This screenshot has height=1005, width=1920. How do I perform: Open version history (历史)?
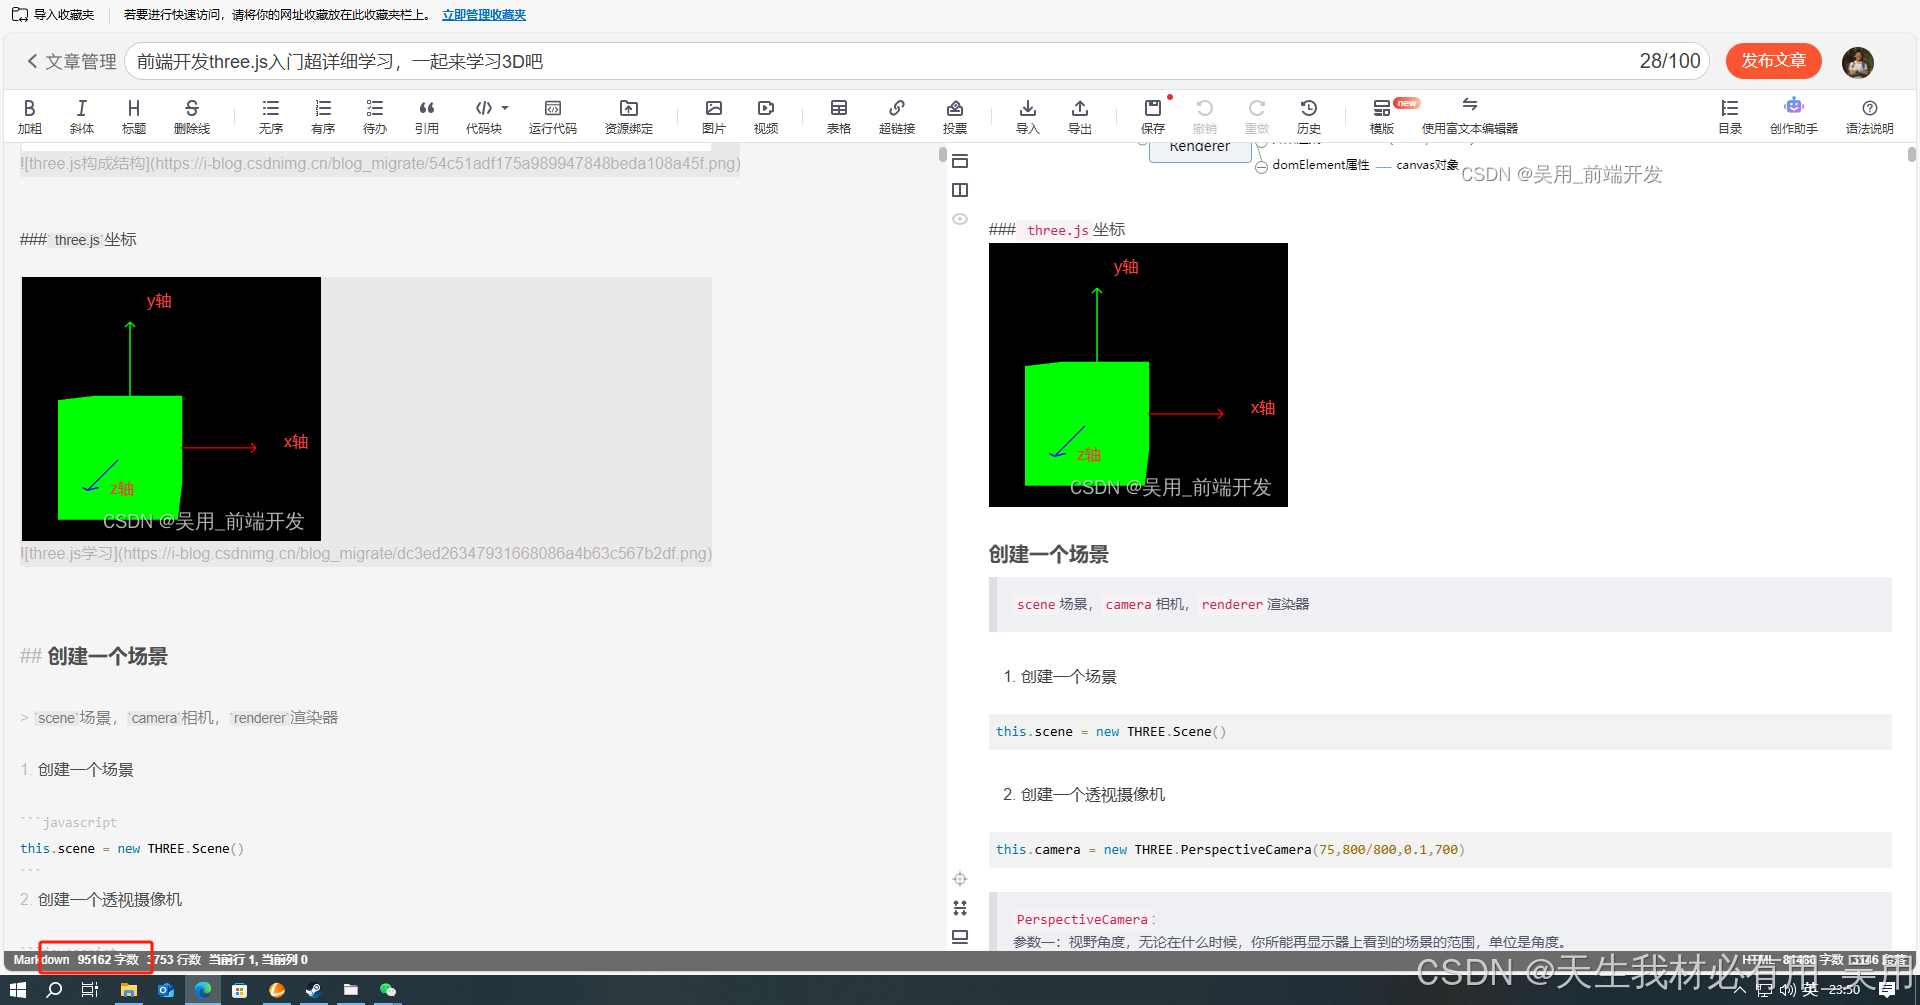pyautogui.click(x=1309, y=116)
